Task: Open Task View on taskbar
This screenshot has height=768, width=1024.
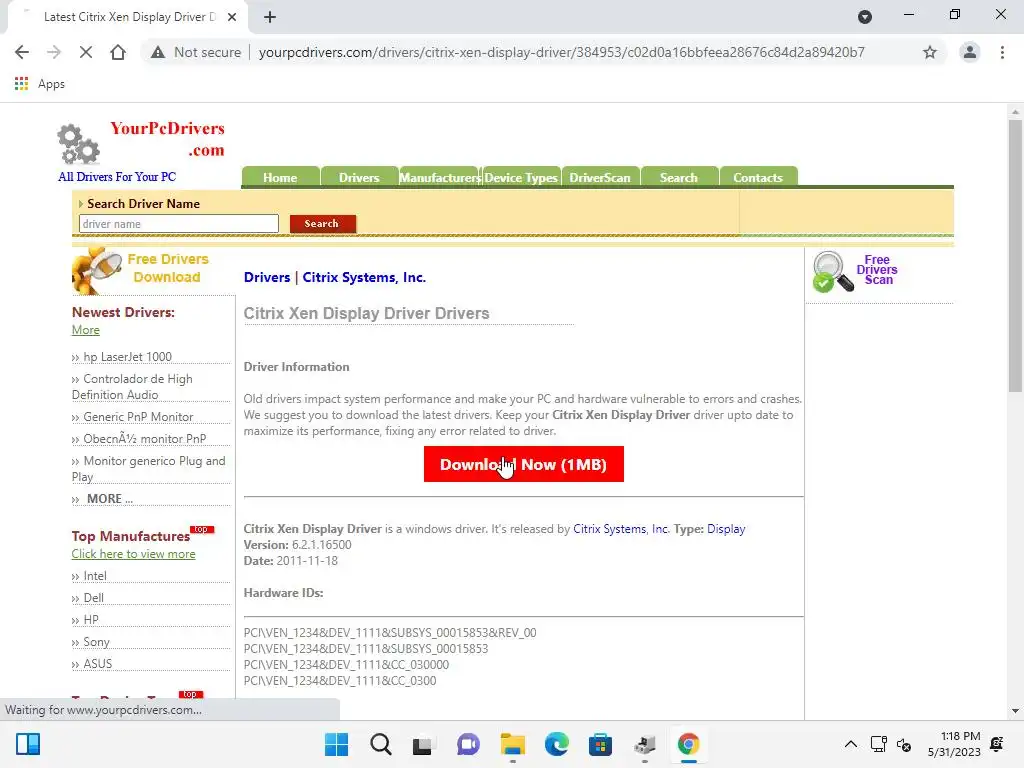Action: [x=423, y=744]
